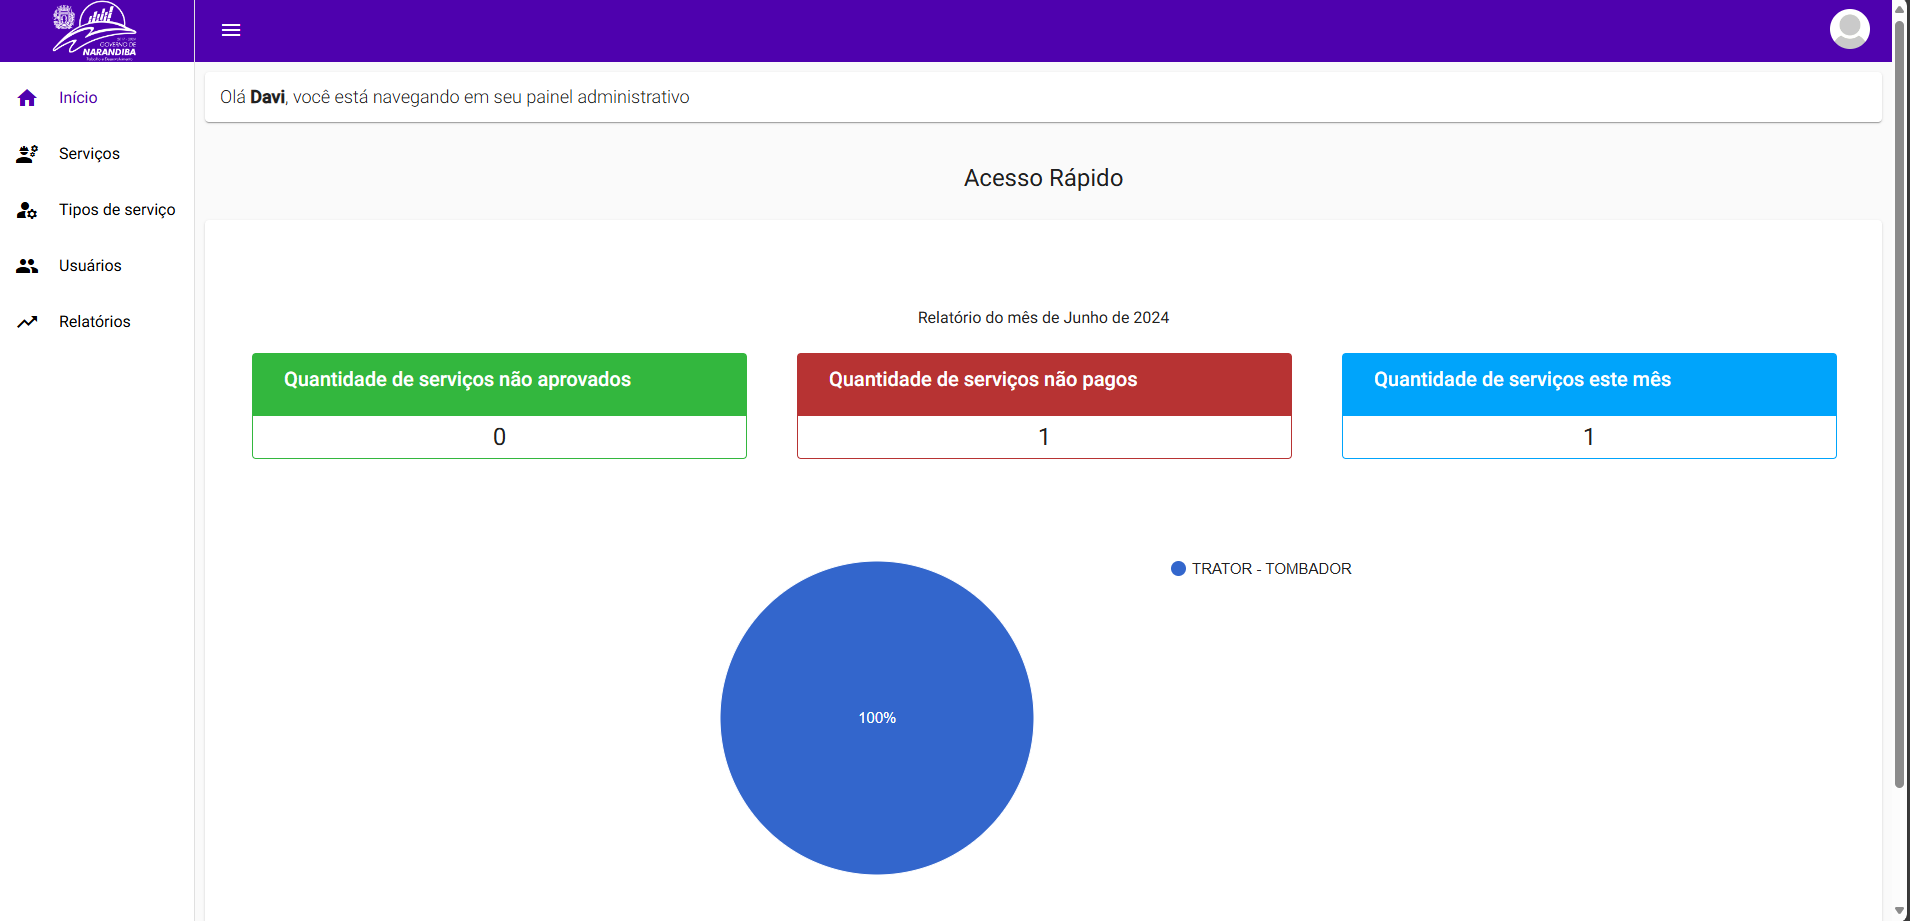Click the 100% pie chart slice
The image size is (1910, 921).
(x=877, y=718)
